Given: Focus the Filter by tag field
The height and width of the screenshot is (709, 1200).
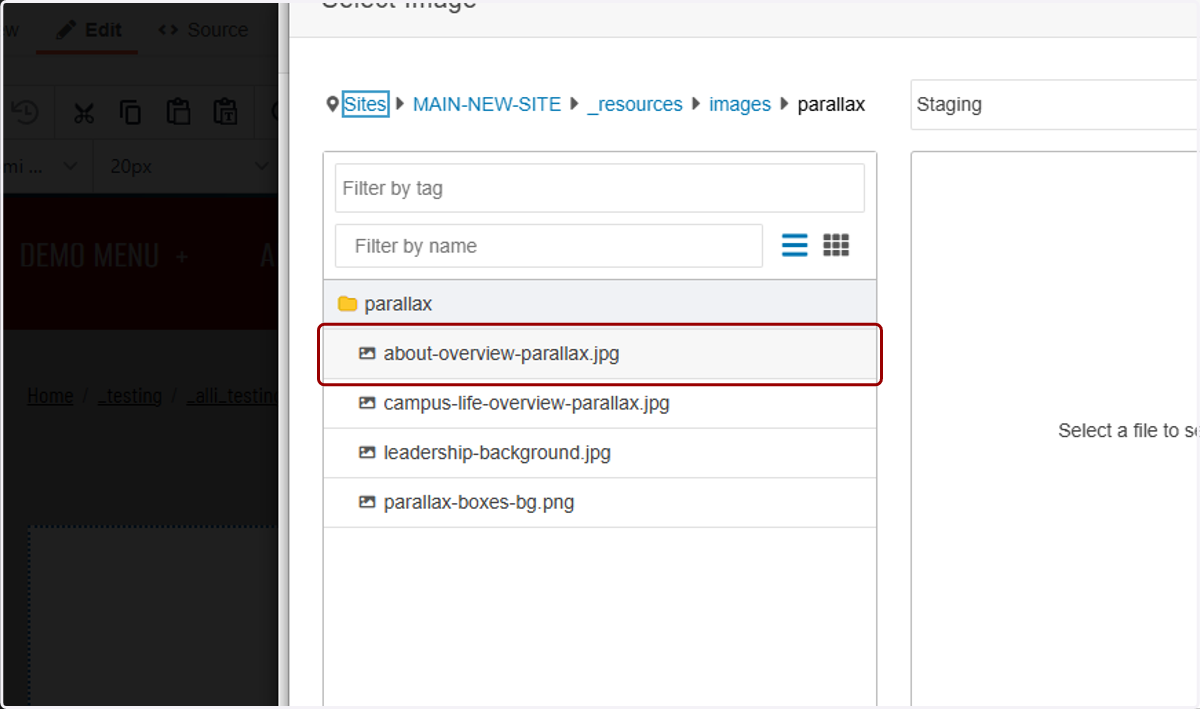Looking at the screenshot, I should 600,188.
